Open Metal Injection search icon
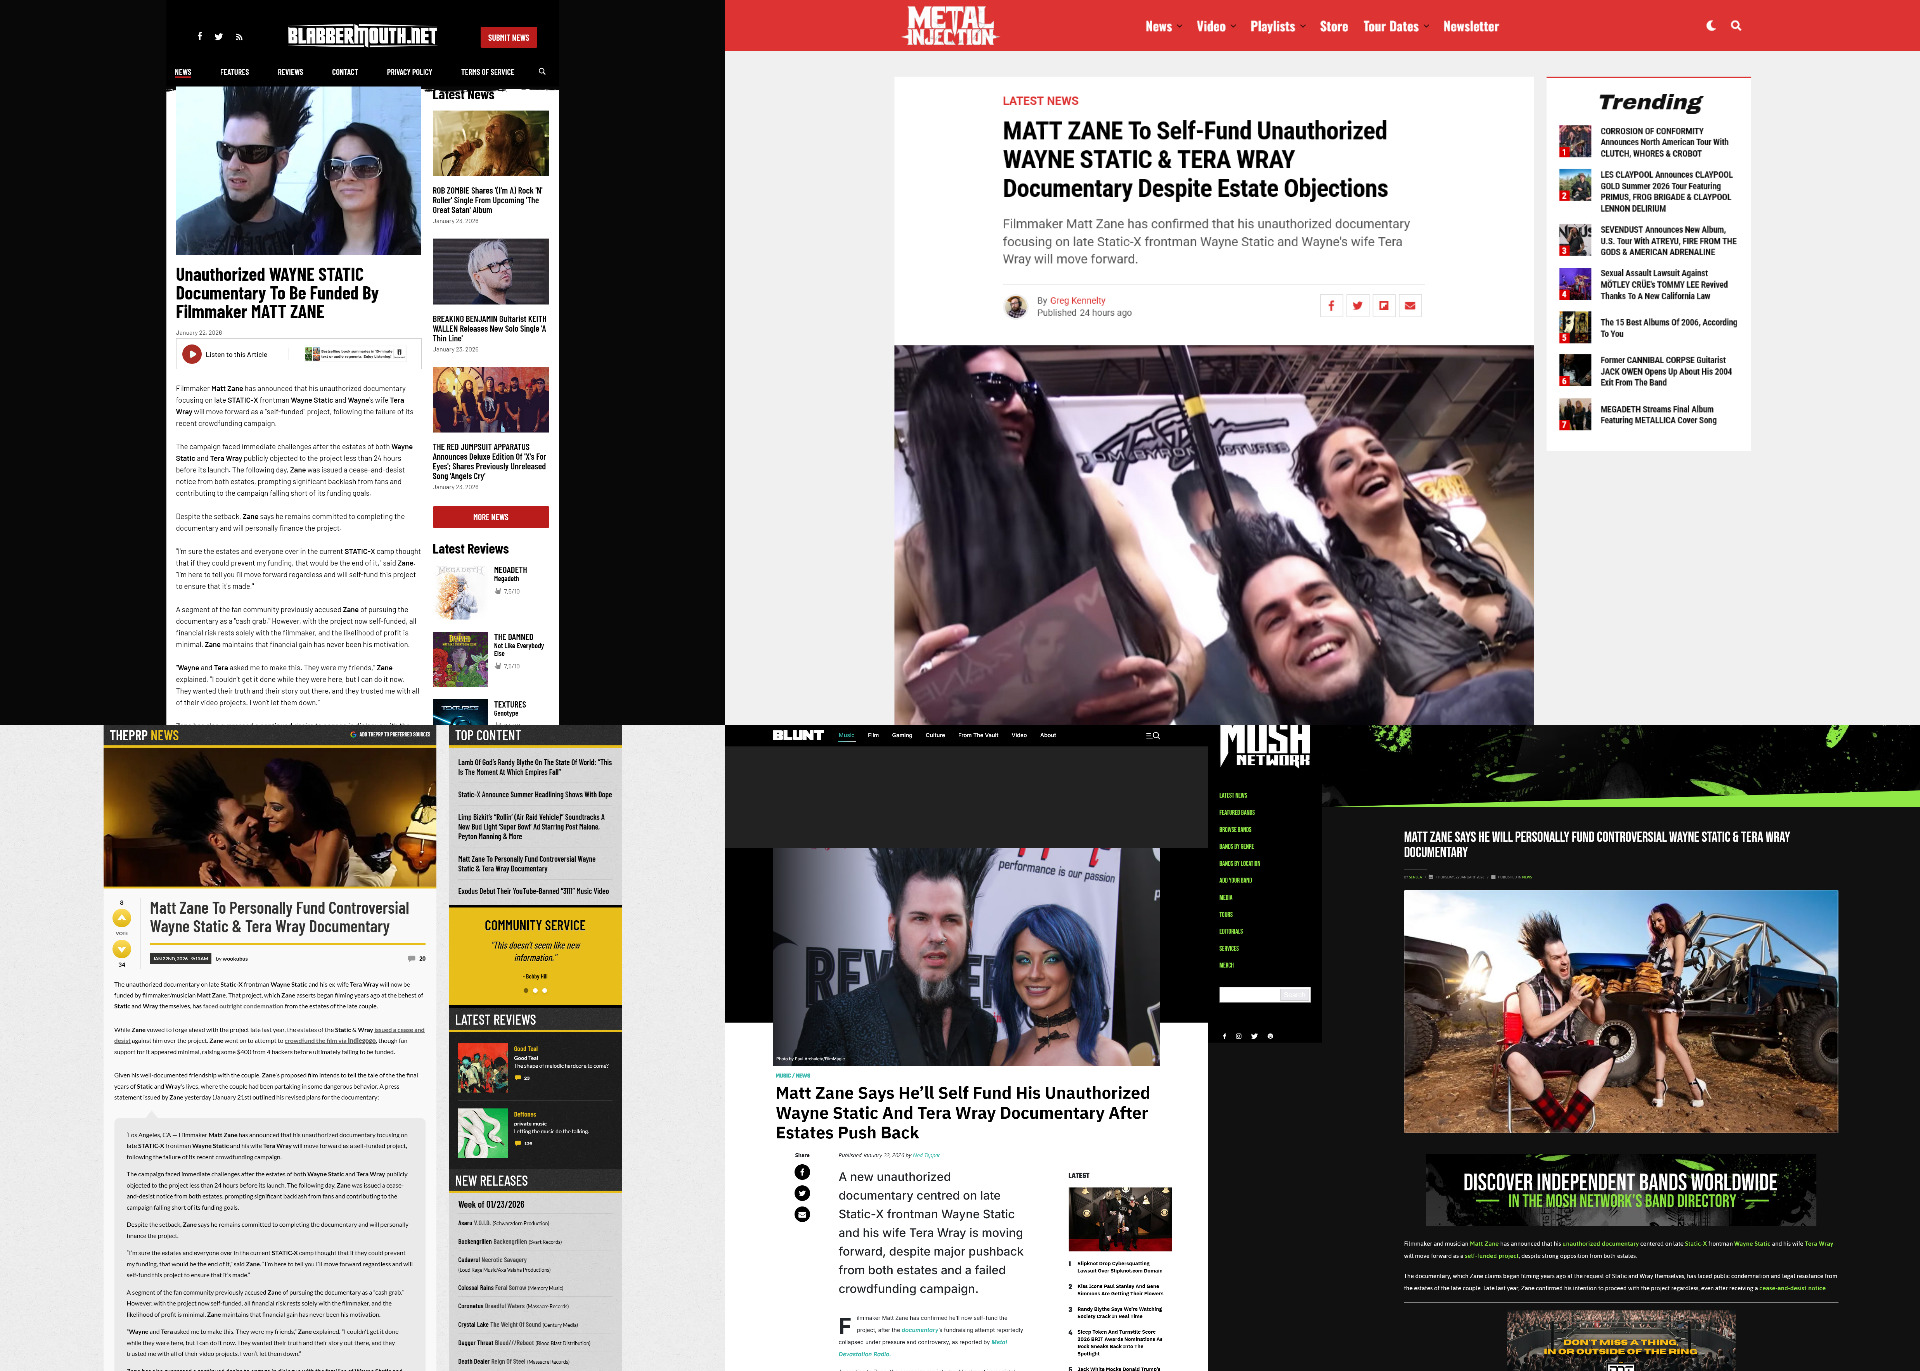 1736,26
